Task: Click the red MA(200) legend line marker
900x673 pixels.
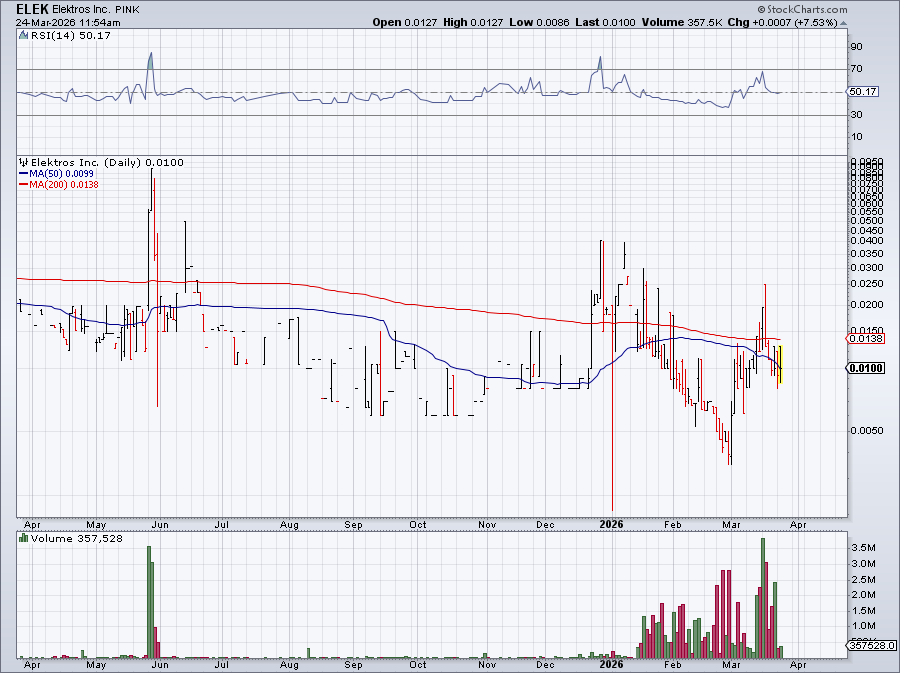Action: (24, 184)
